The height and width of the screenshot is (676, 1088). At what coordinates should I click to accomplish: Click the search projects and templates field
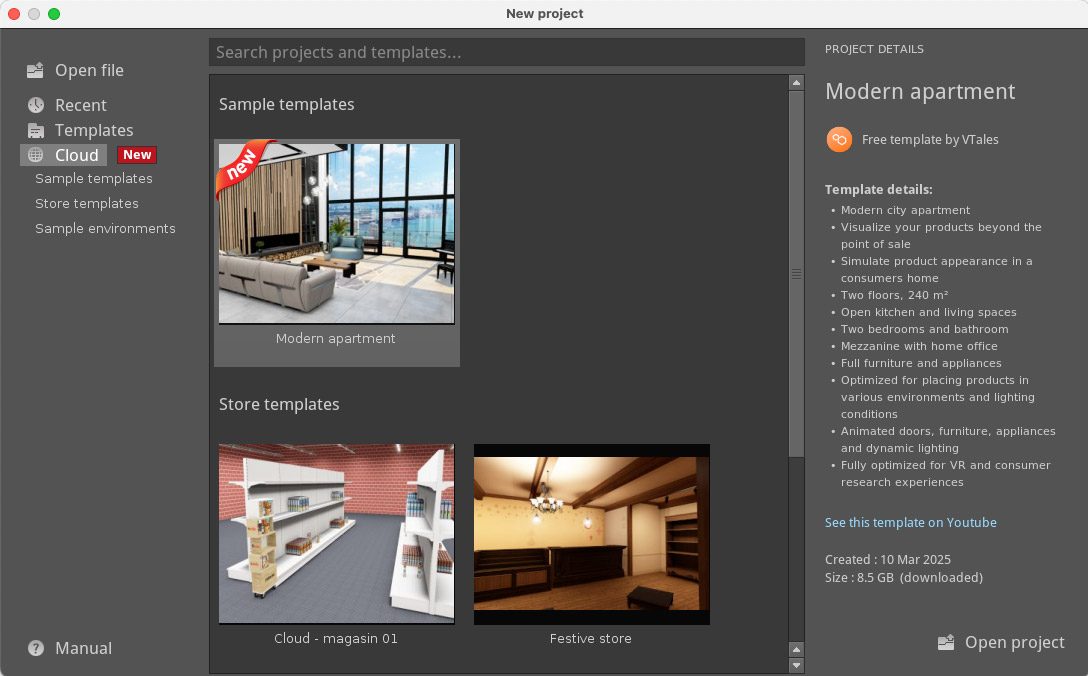[x=506, y=52]
